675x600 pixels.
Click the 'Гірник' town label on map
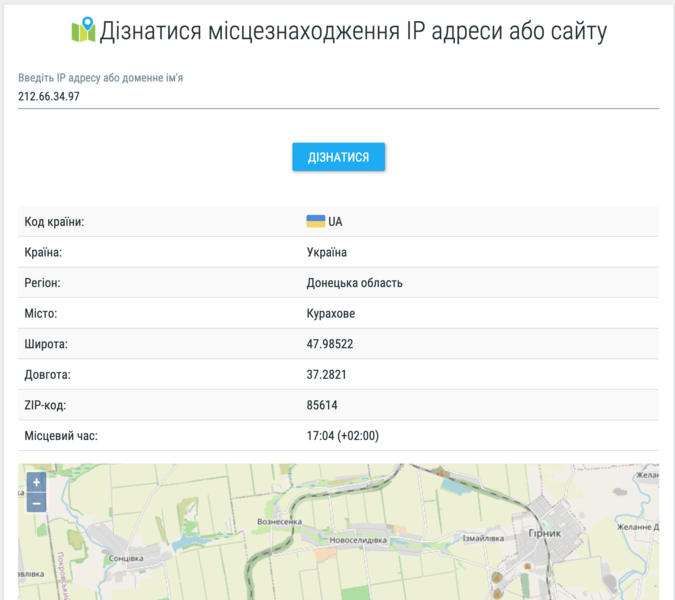545,533
